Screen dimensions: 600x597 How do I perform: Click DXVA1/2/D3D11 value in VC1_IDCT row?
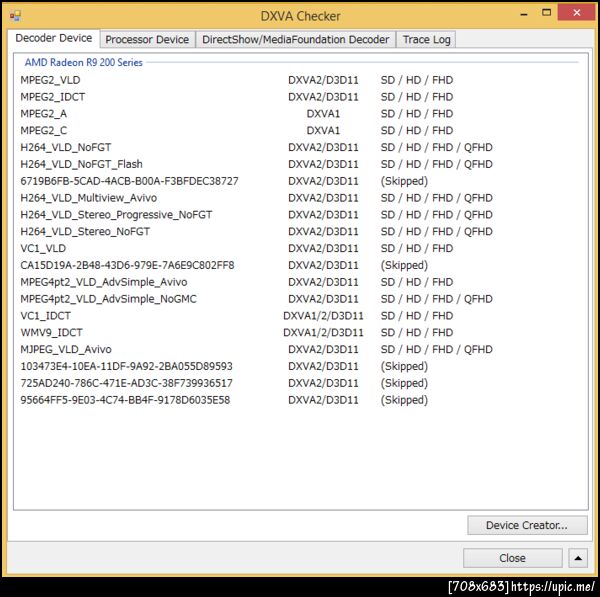pos(323,316)
